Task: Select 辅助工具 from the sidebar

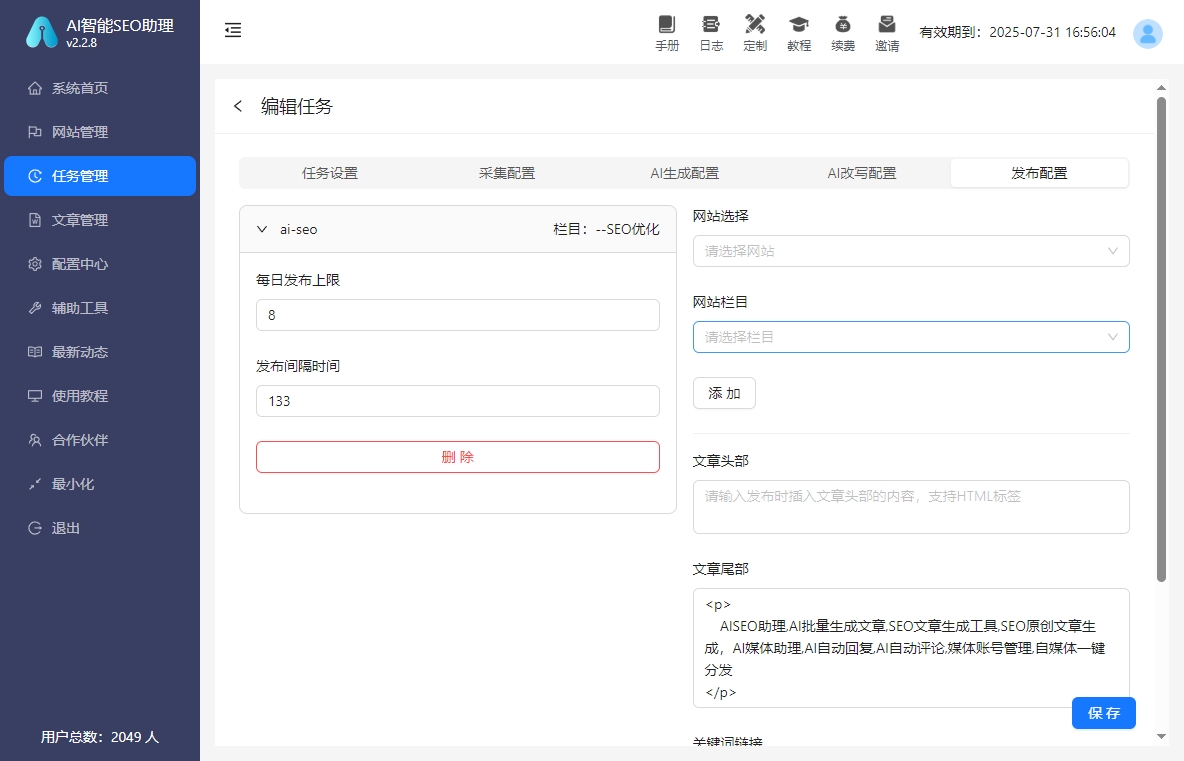Action: (100, 307)
